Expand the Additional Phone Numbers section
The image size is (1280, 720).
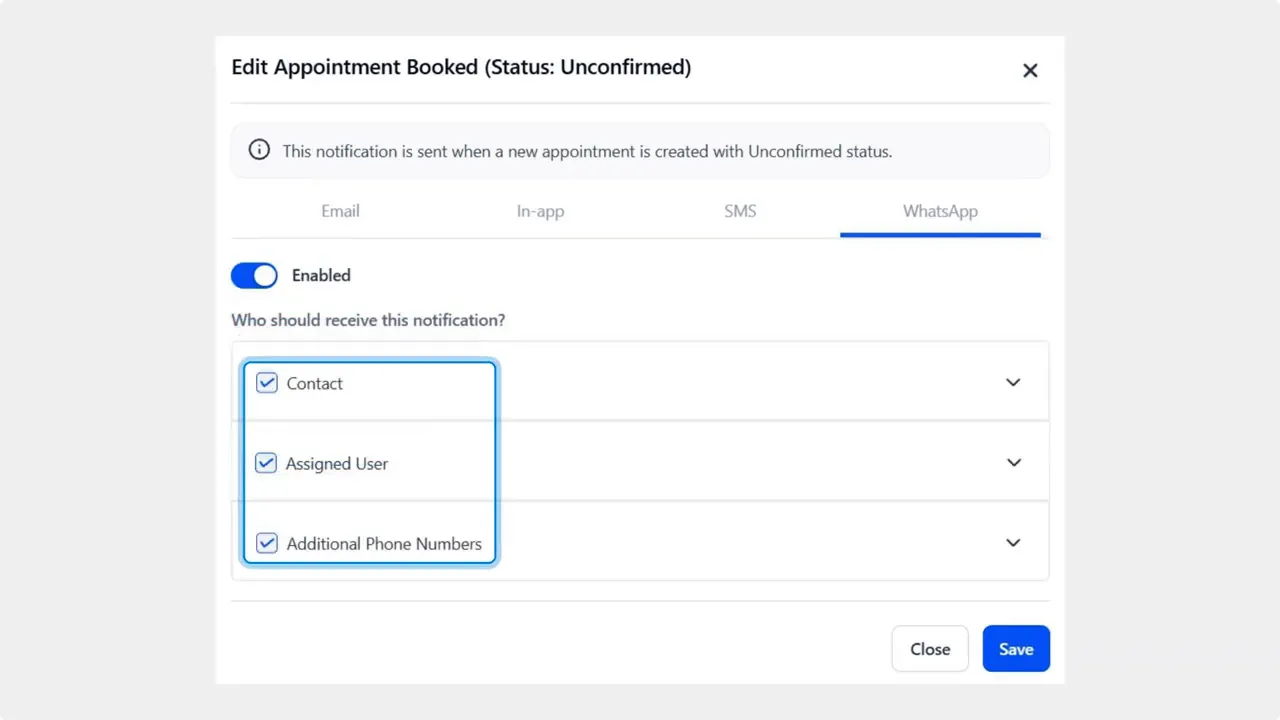[x=1013, y=542]
